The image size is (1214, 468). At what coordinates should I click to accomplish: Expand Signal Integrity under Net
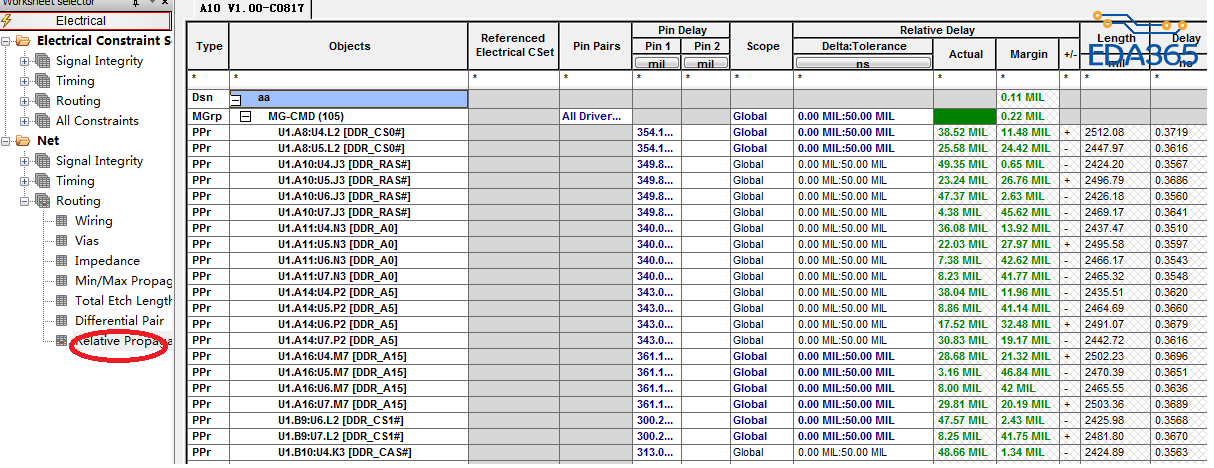[x=25, y=161]
